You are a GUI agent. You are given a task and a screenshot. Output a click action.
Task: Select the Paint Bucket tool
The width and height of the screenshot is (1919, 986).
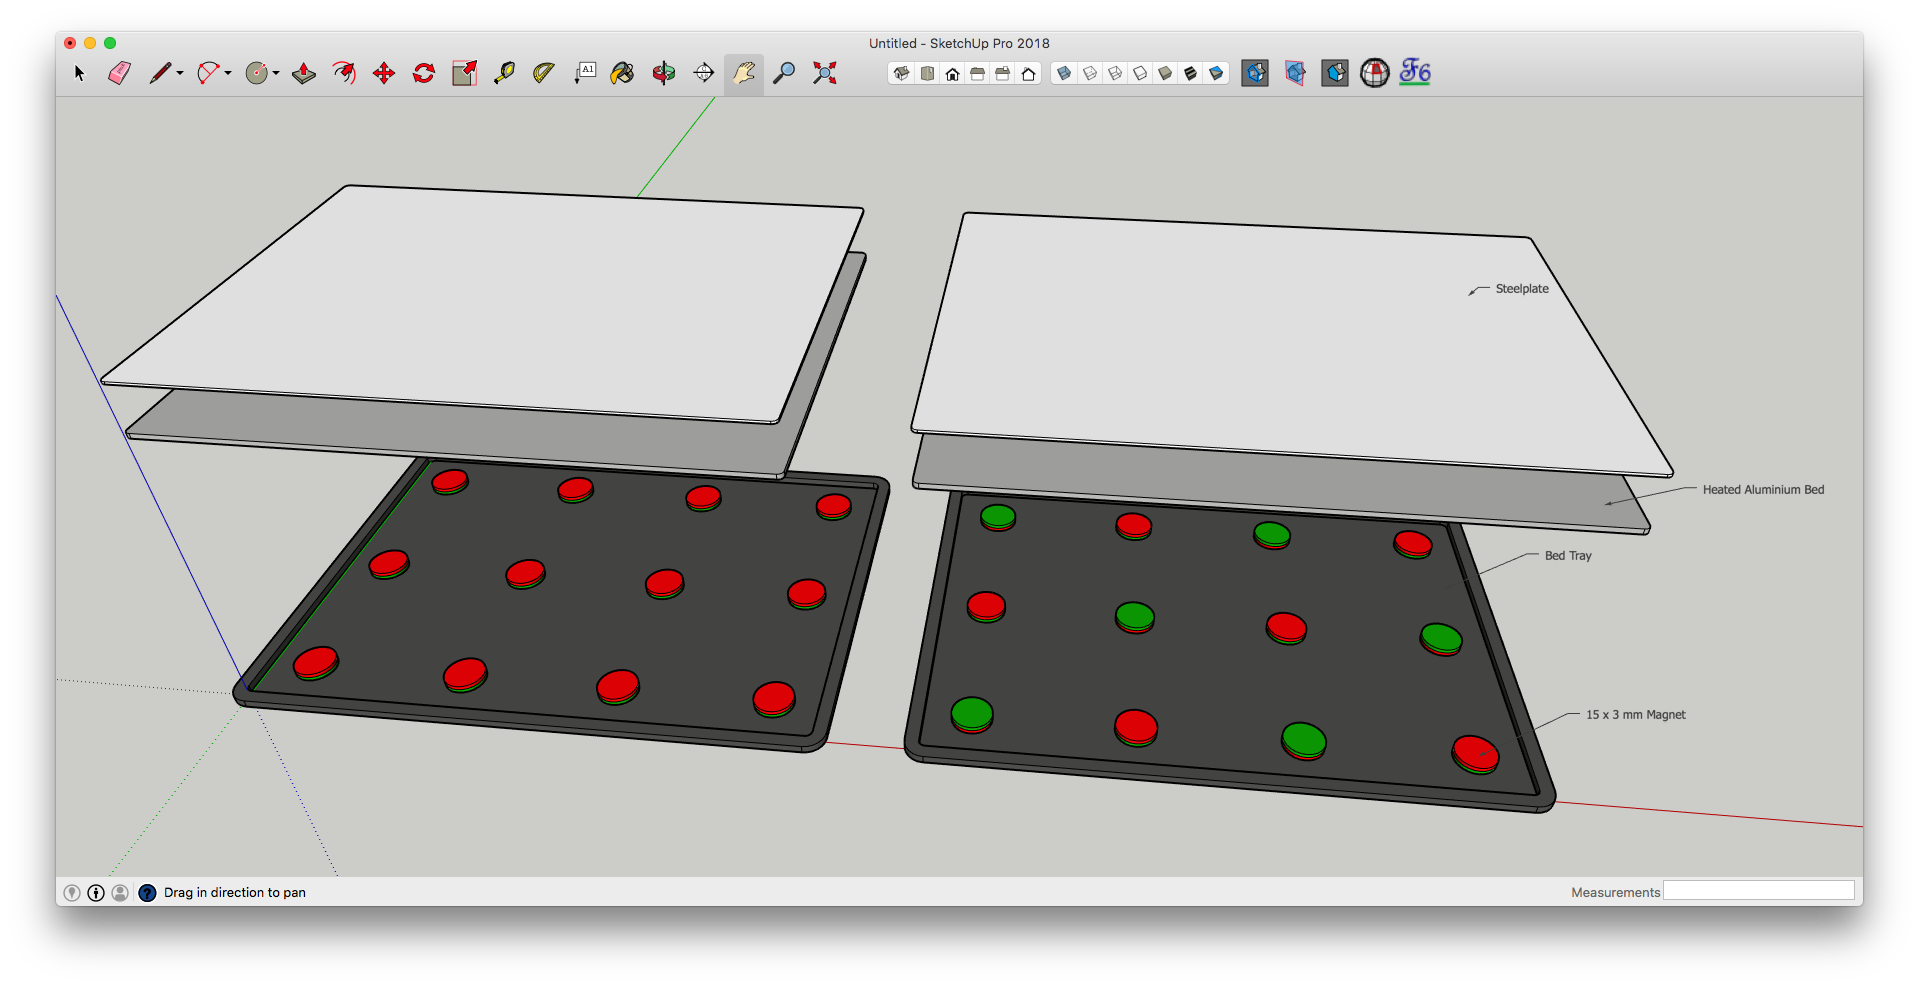pyautogui.click(x=622, y=73)
